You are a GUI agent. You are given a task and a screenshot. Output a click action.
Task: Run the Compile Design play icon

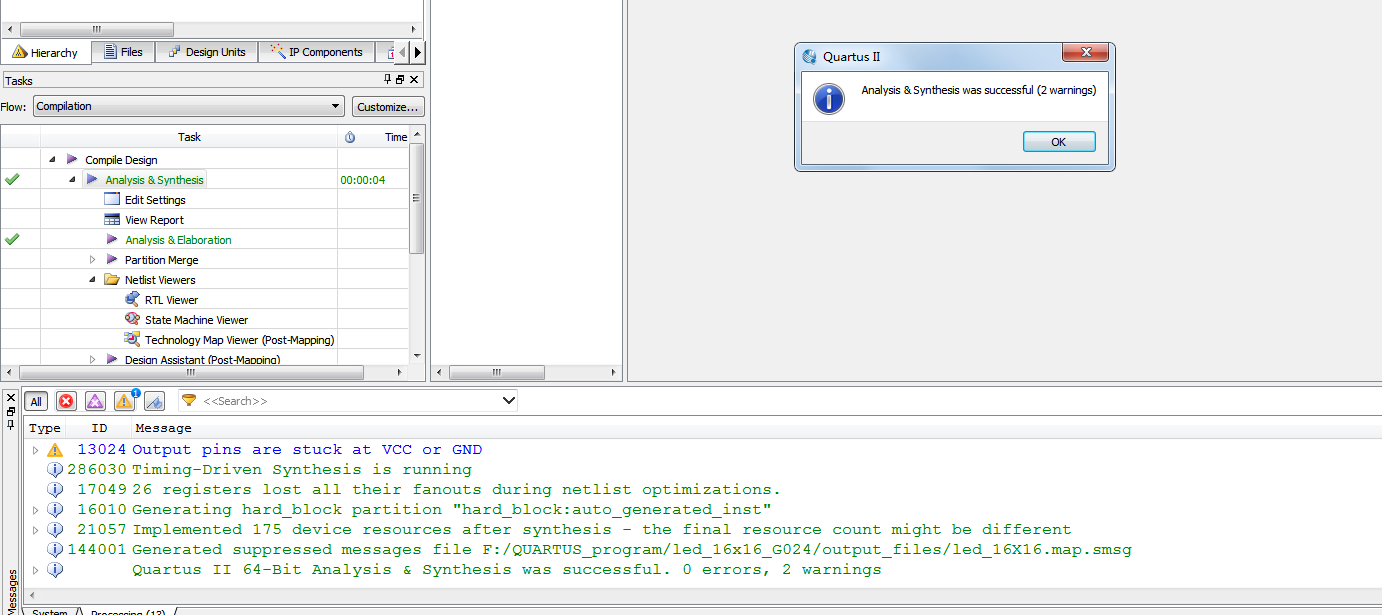click(x=72, y=159)
